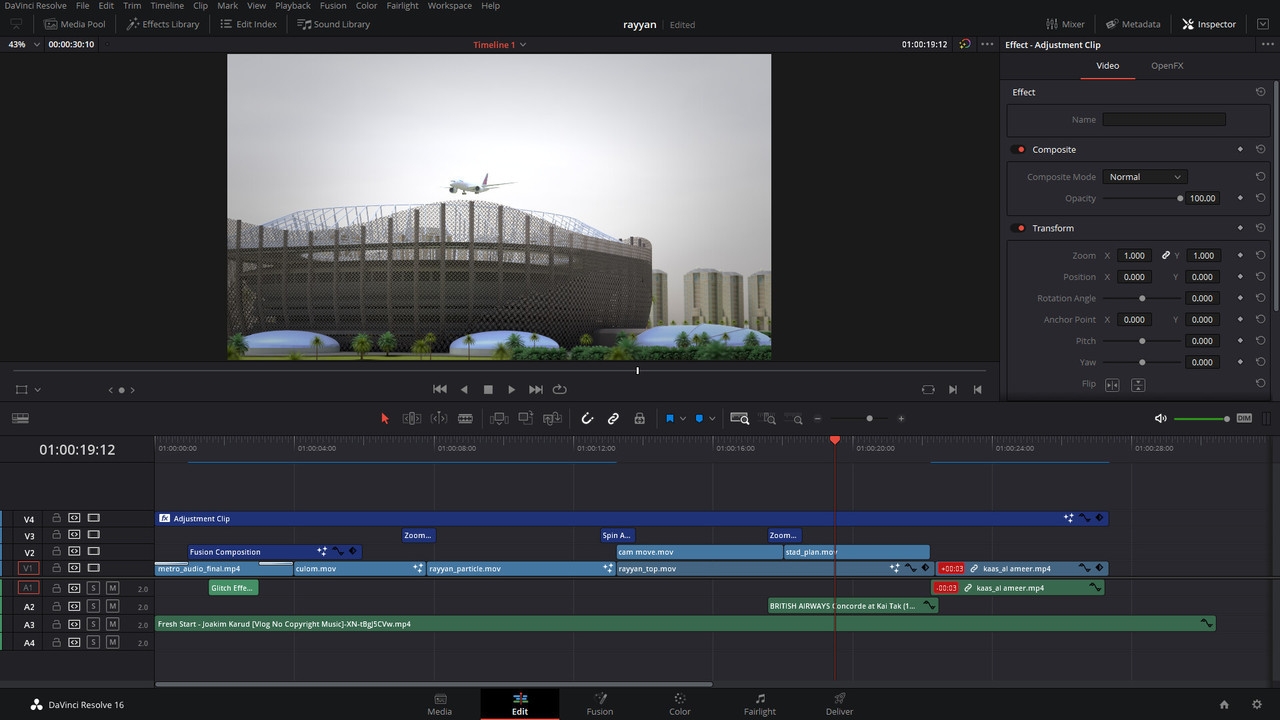Open the Playback menu
Screen dimensions: 1280x720
pos(293,6)
